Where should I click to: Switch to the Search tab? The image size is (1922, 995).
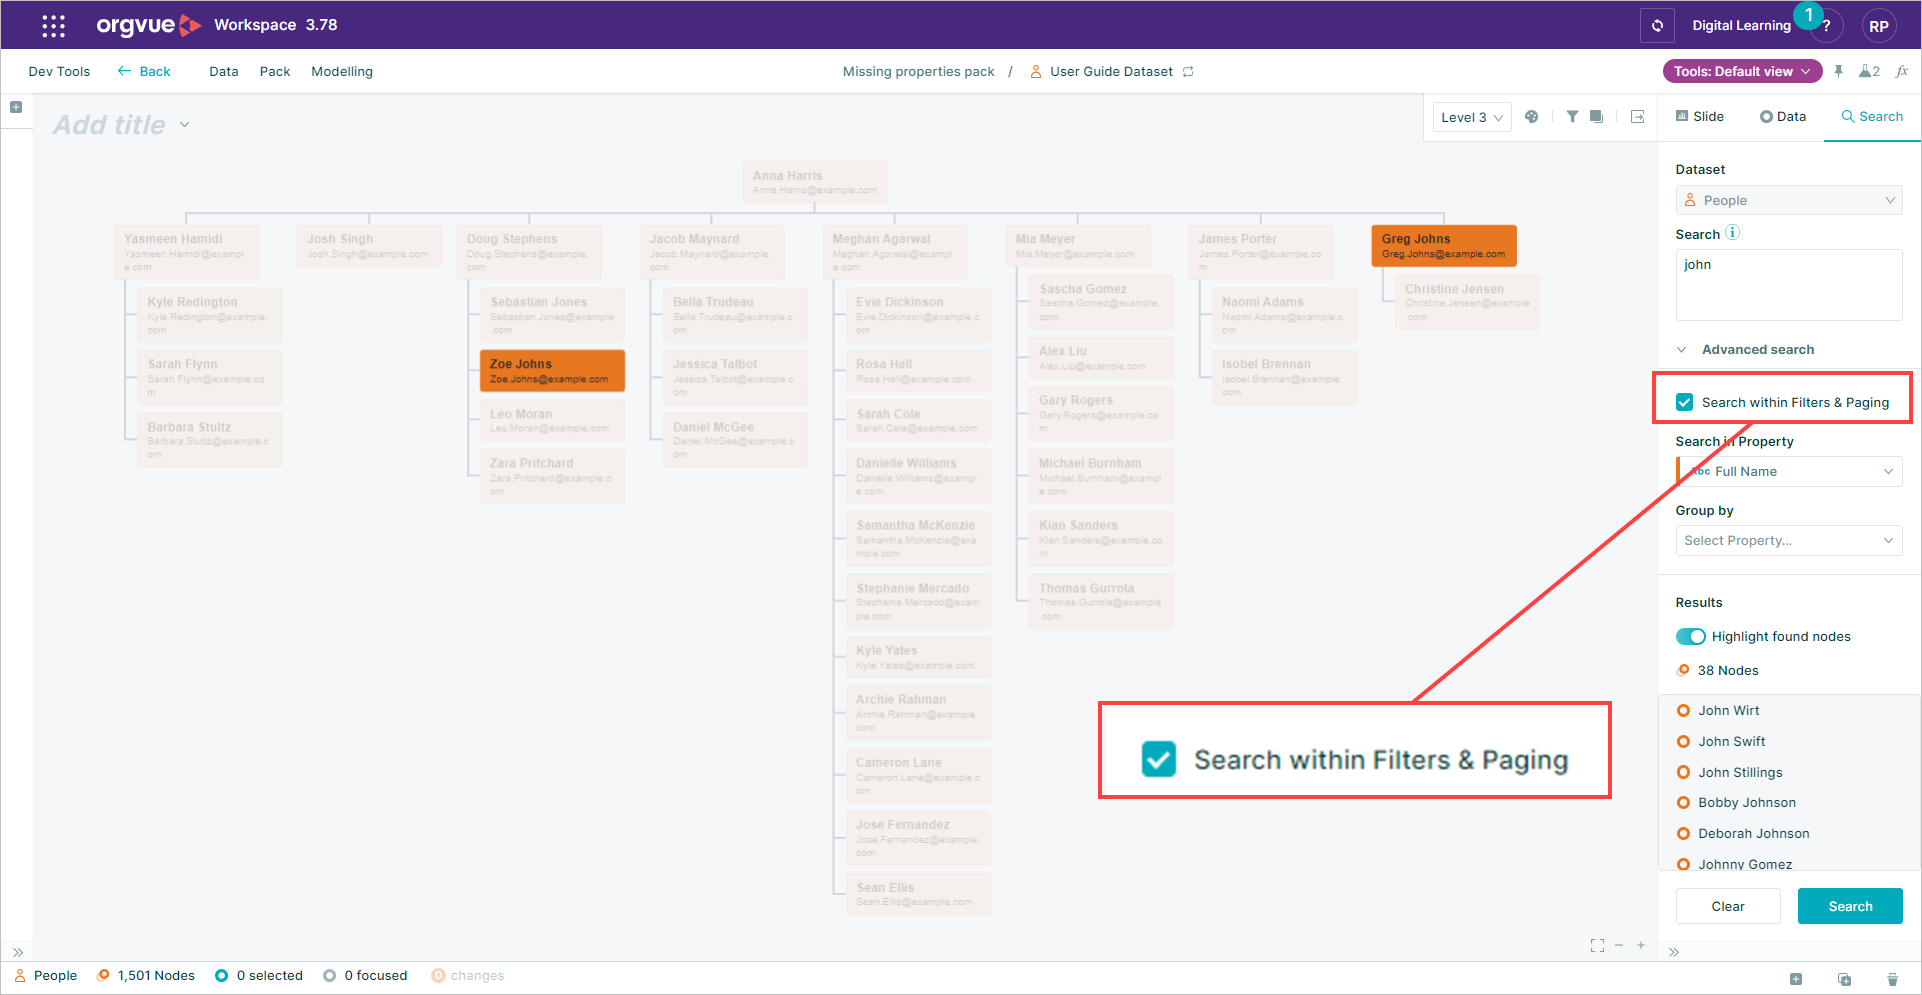point(1872,116)
